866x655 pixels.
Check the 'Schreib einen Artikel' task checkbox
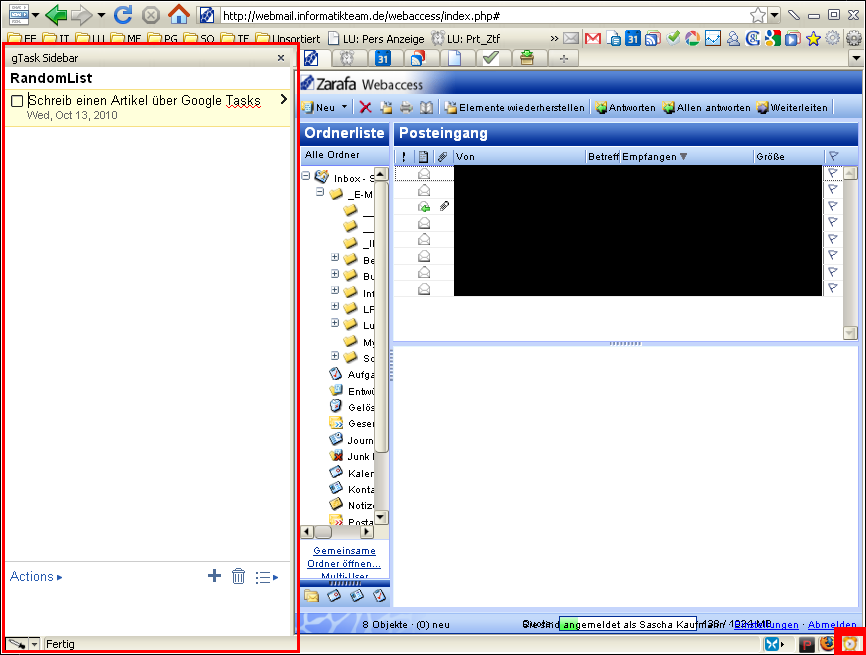click(17, 101)
